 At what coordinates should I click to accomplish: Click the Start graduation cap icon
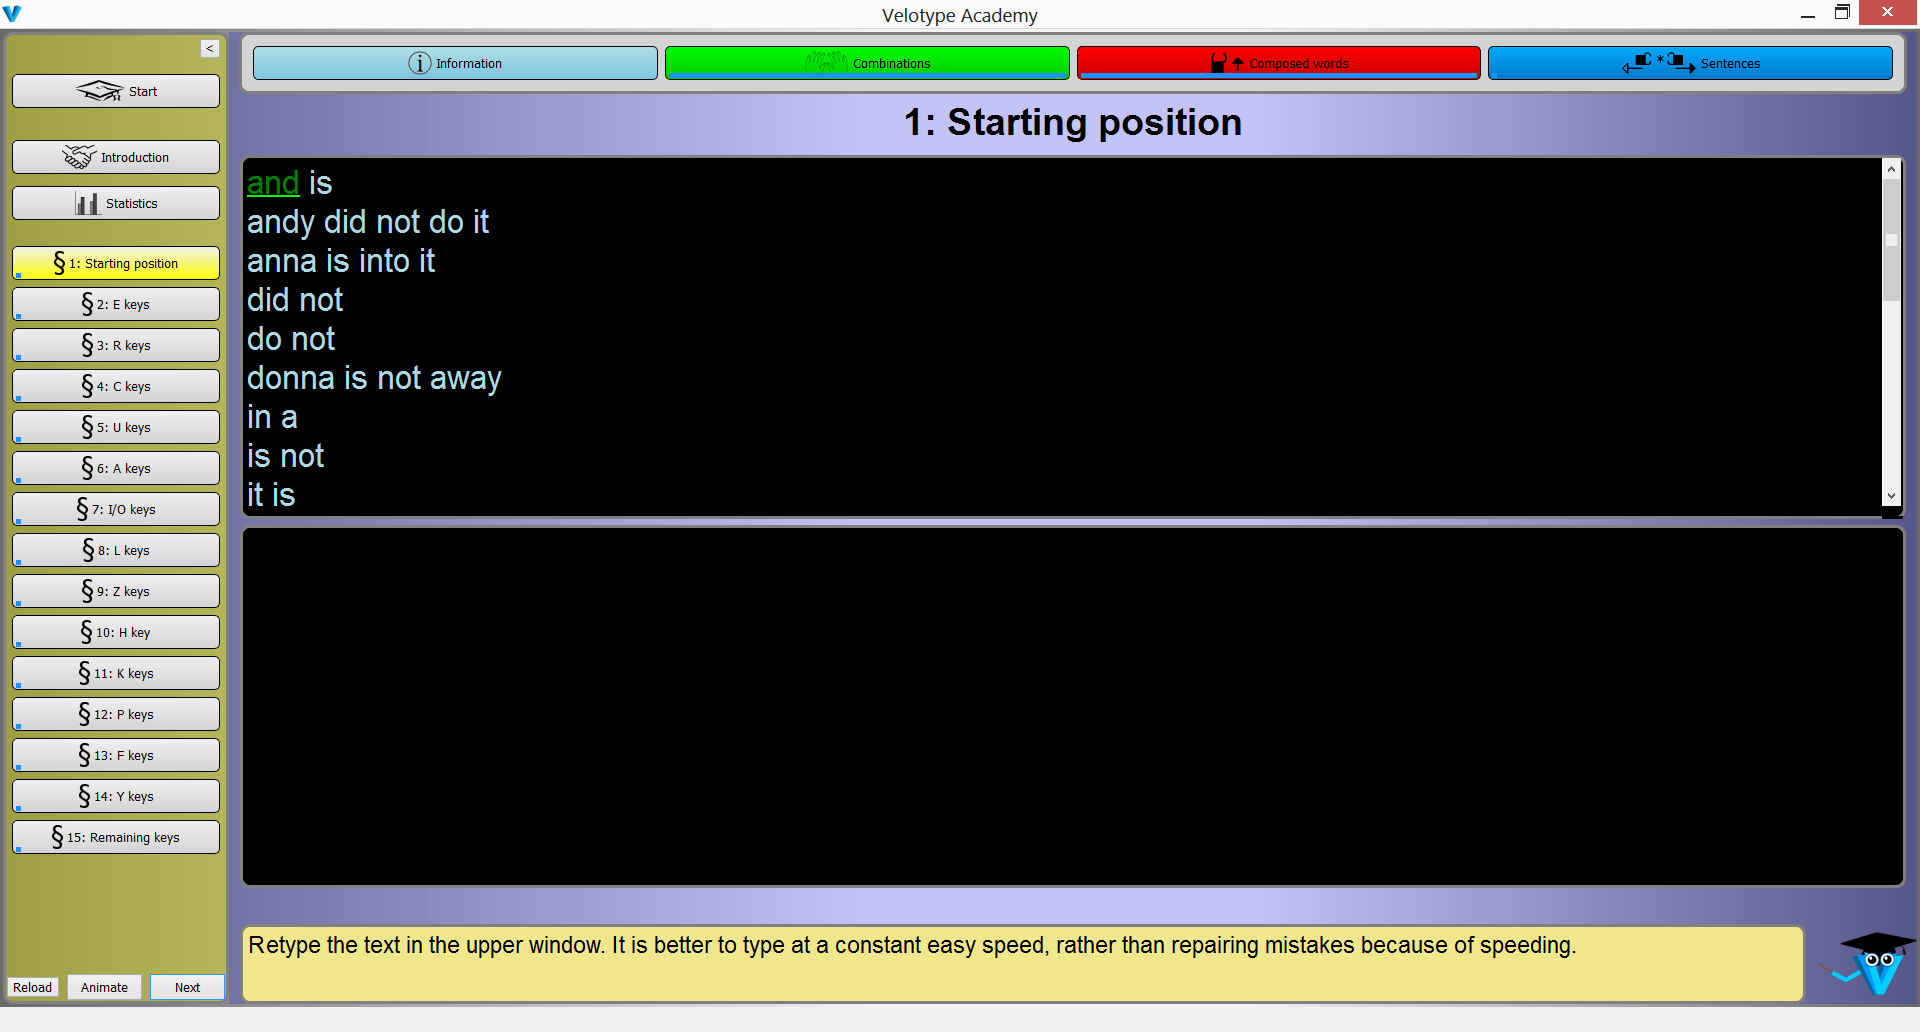[99, 91]
